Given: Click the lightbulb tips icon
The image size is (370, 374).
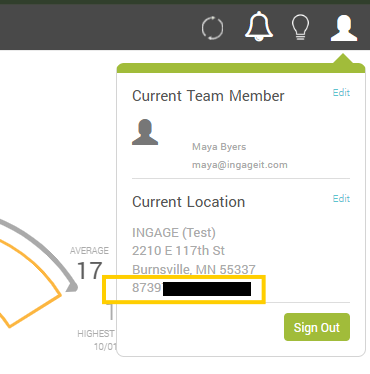Looking at the screenshot, I should click(x=300, y=27).
